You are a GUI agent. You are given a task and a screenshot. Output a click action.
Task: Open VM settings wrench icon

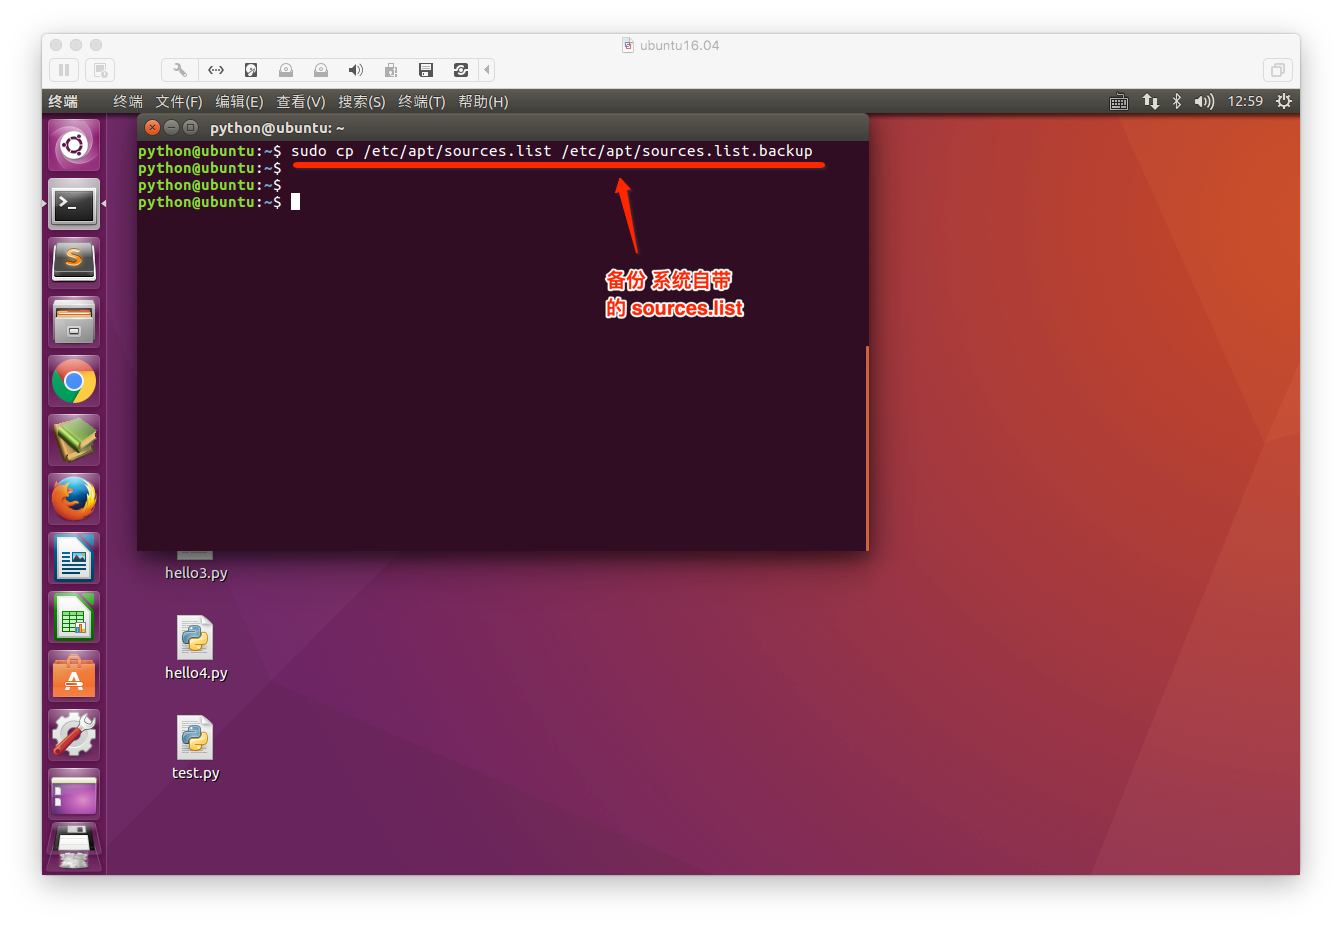point(180,70)
